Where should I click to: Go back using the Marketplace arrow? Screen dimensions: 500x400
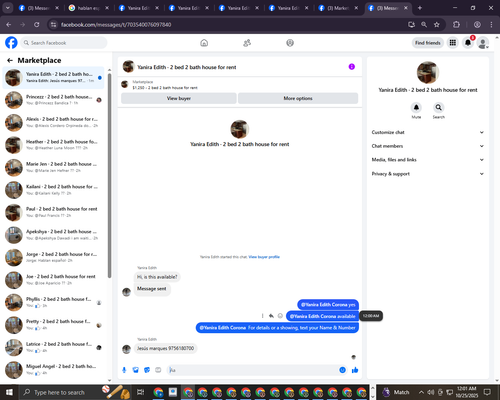(x=10, y=60)
